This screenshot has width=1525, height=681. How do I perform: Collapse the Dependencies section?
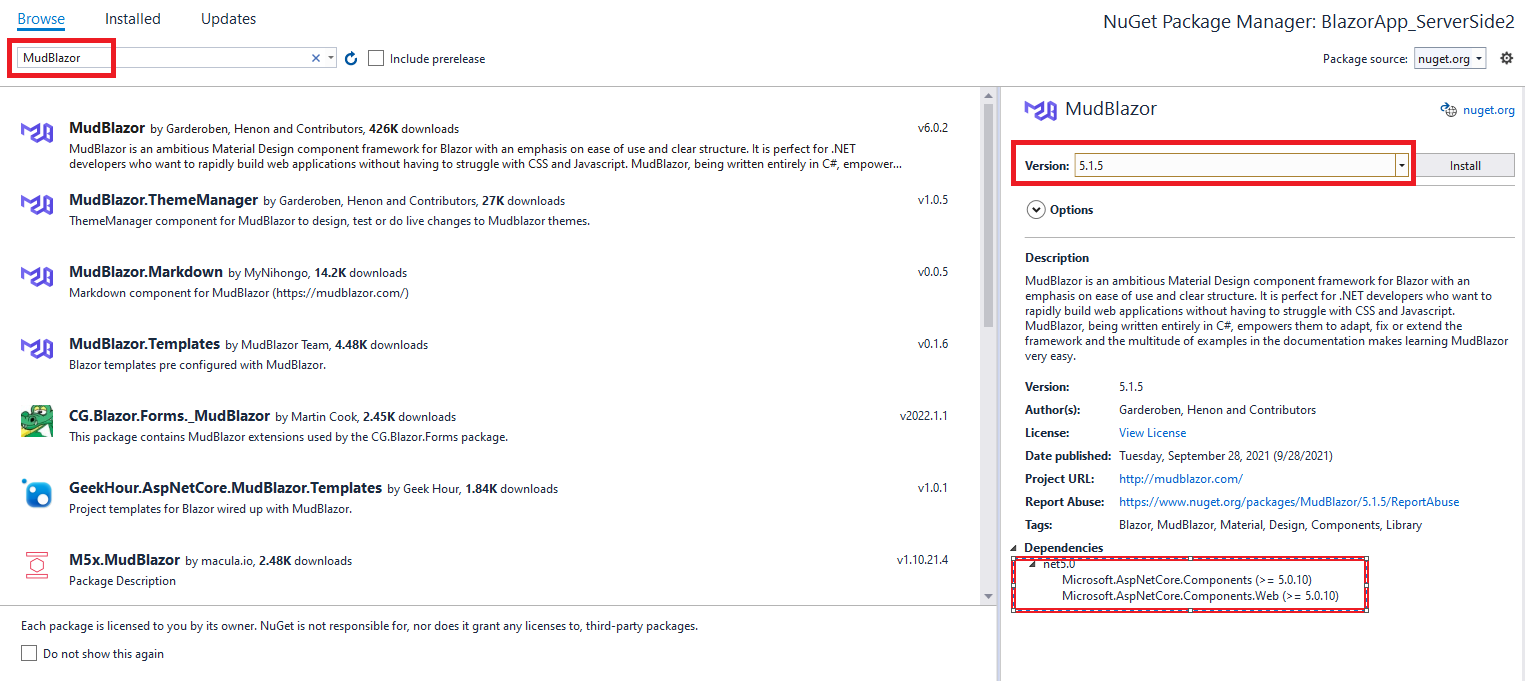[1014, 548]
